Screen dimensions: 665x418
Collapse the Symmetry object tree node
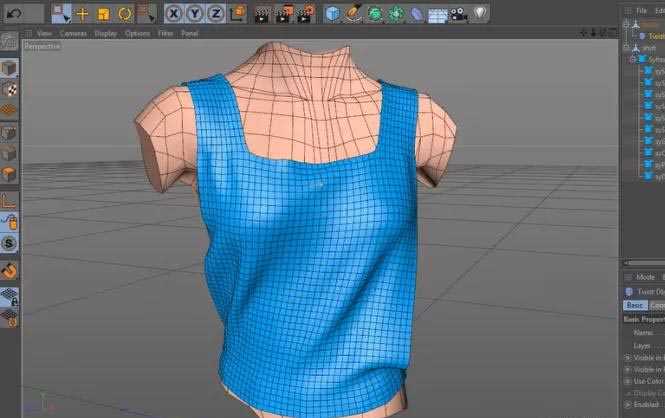click(632, 59)
